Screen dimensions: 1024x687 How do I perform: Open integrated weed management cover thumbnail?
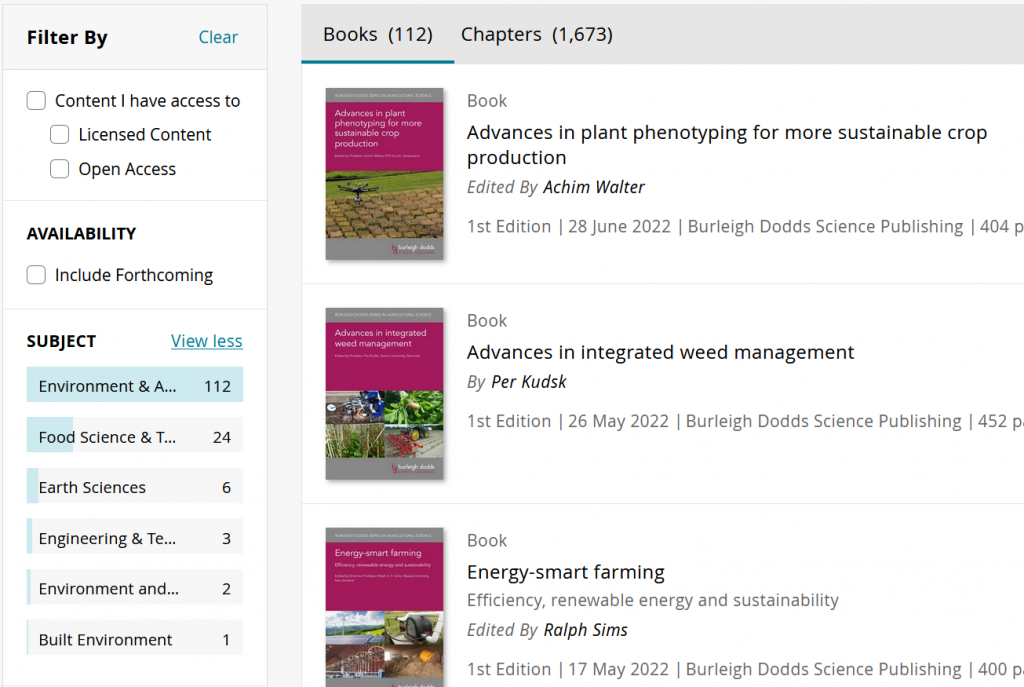click(385, 394)
